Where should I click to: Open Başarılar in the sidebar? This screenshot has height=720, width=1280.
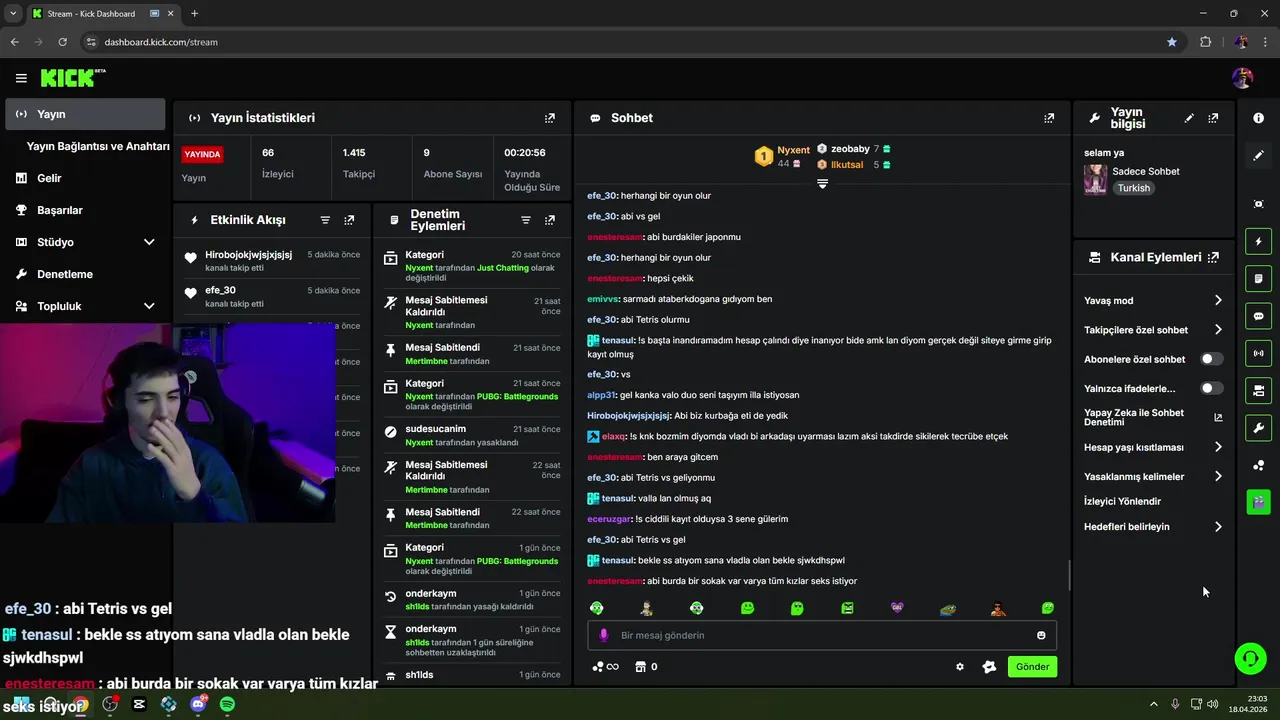(x=85, y=210)
